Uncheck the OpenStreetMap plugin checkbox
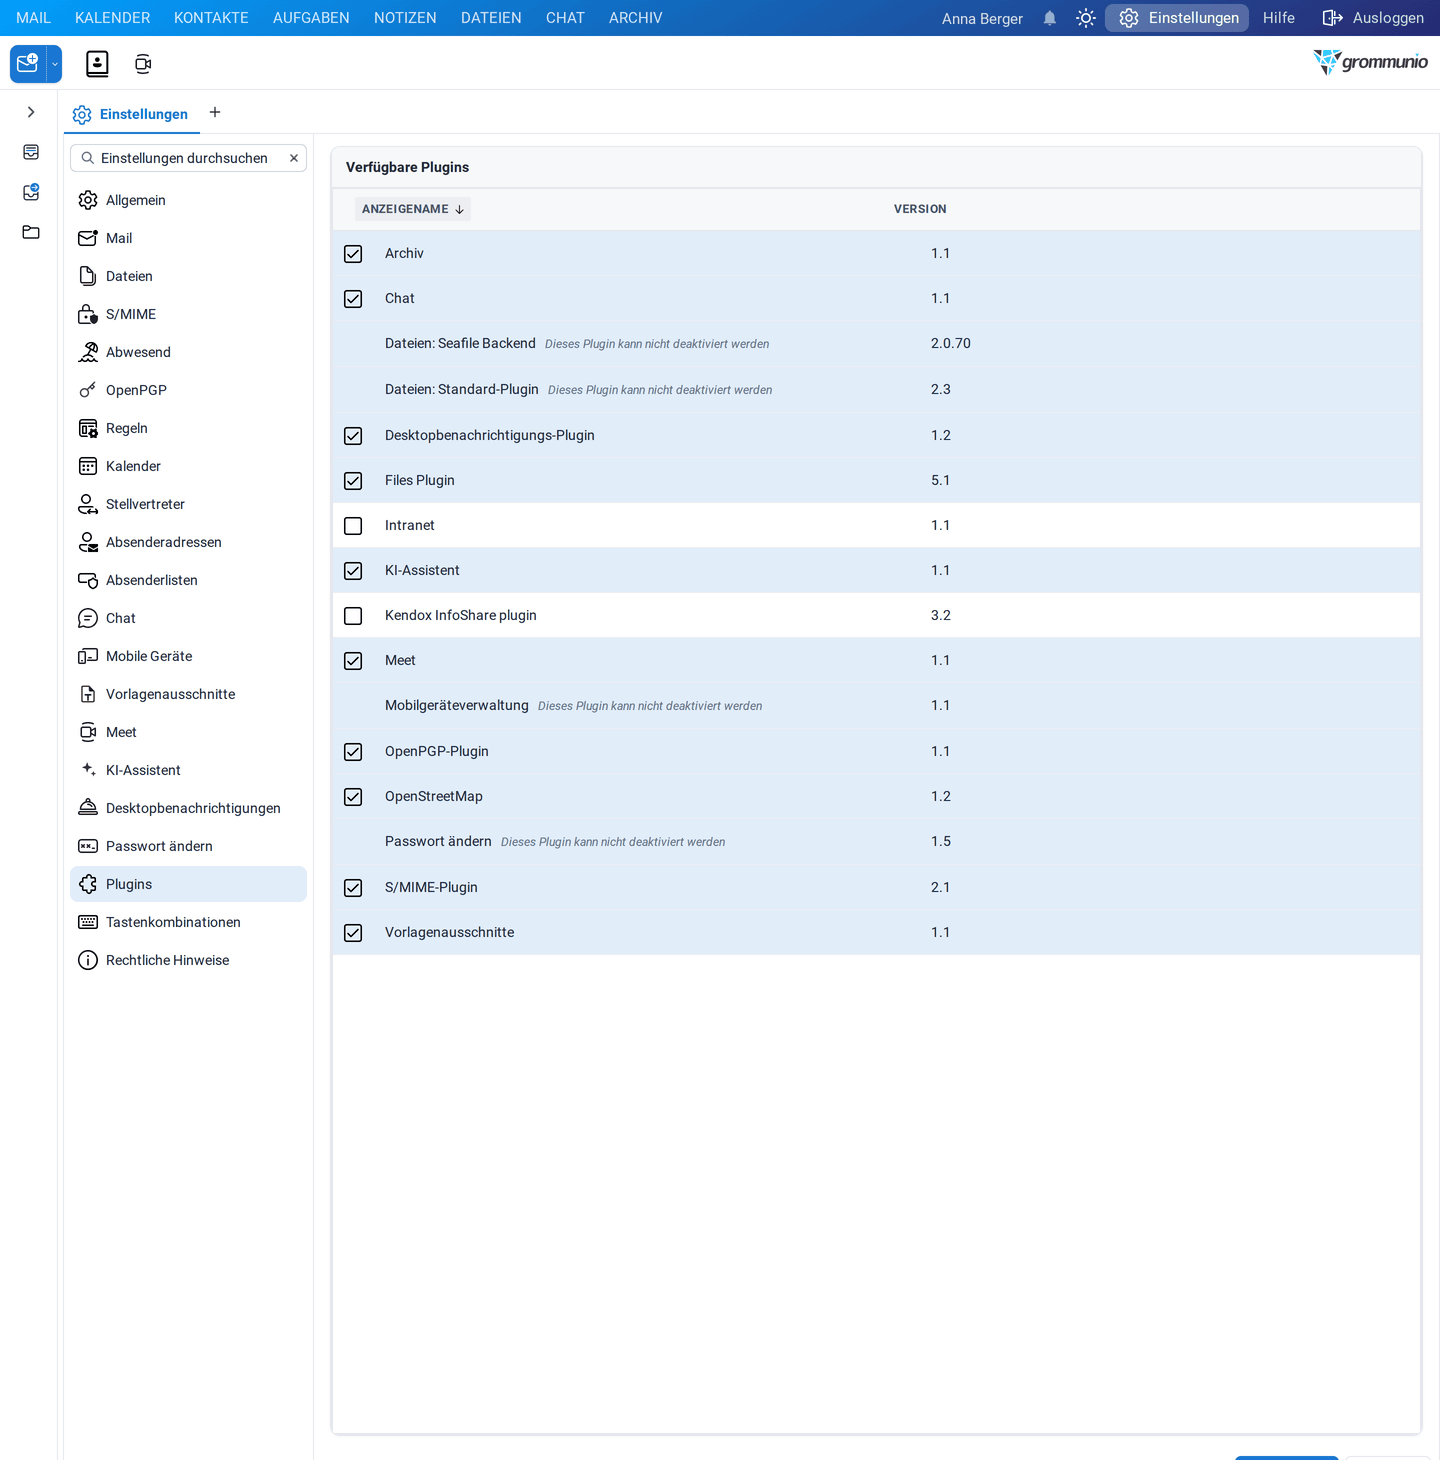 click(353, 797)
